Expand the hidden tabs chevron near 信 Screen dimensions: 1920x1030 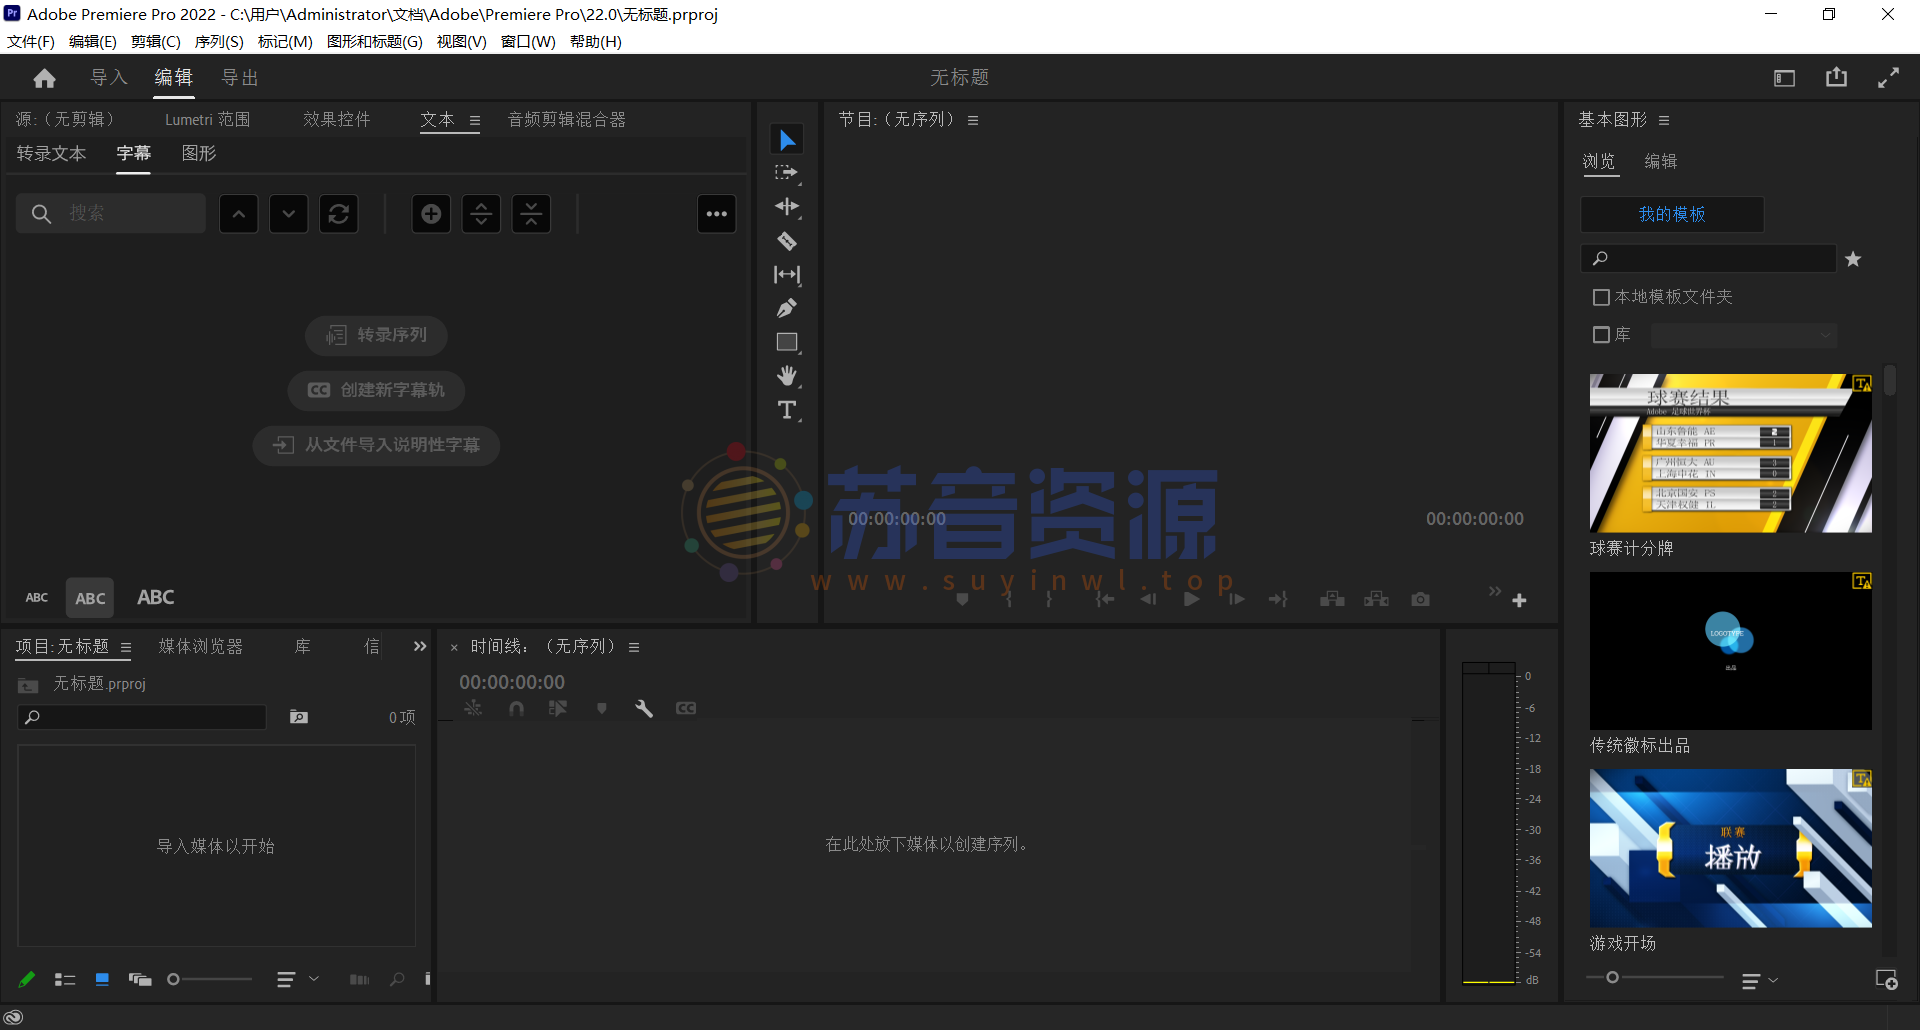(x=419, y=646)
